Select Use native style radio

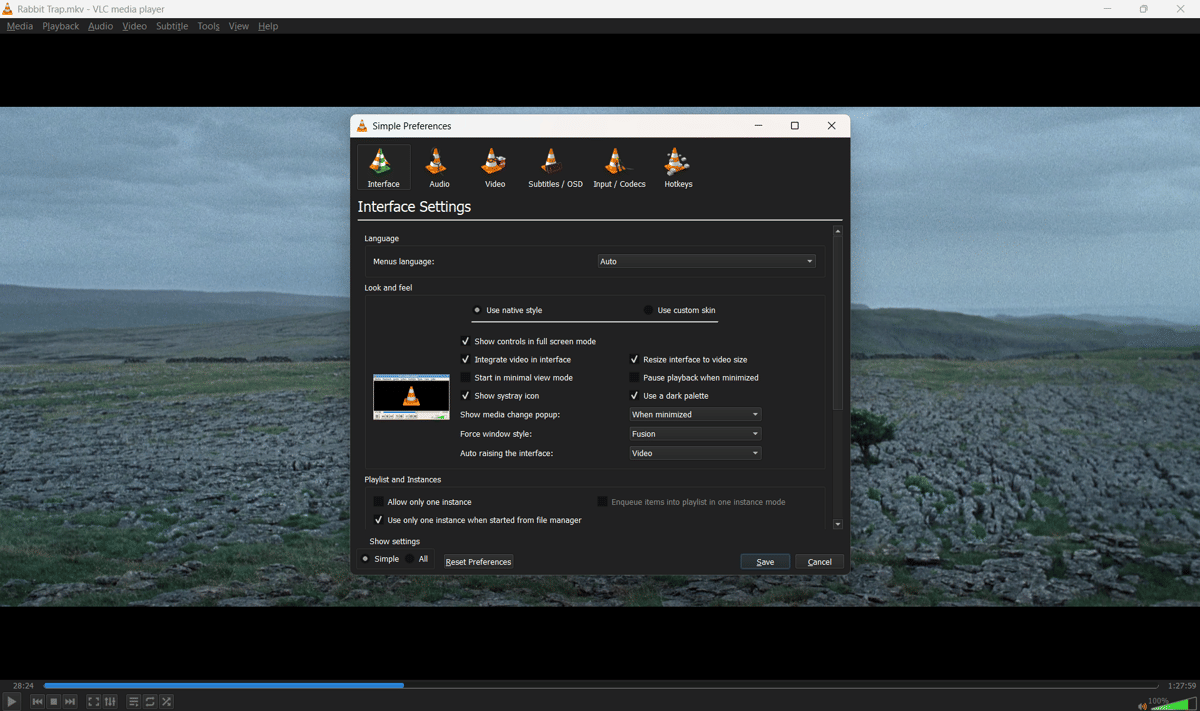[477, 310]
